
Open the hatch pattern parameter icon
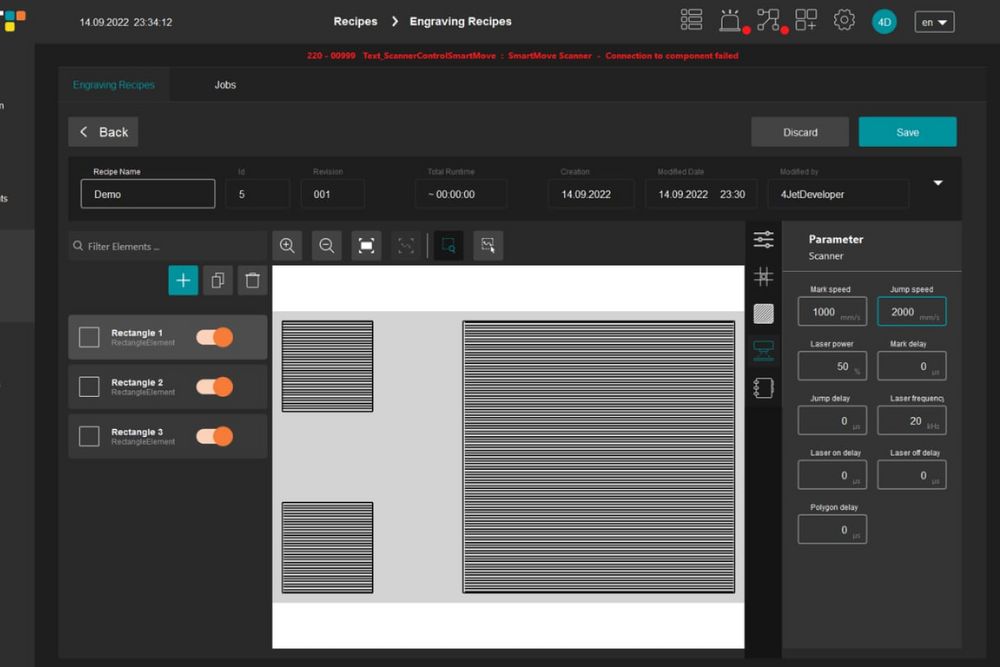tap(763, 314)
